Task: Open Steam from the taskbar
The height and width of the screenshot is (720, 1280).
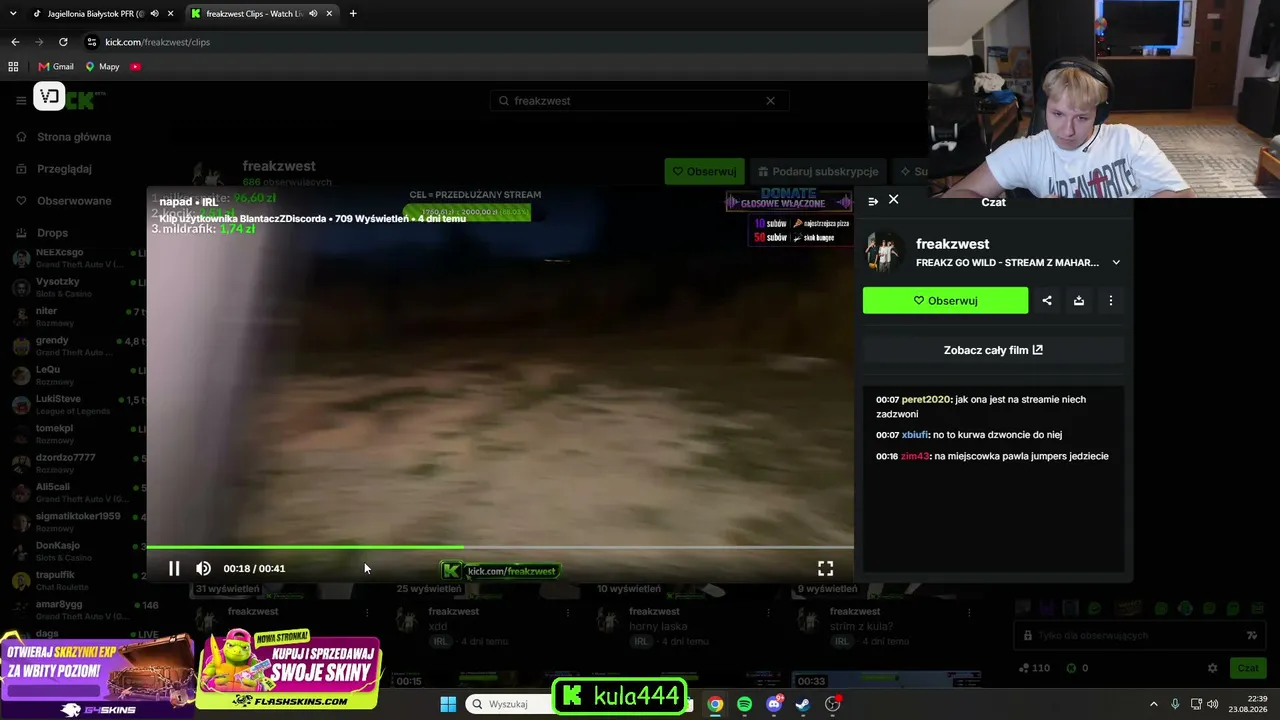Action: click(803, 704)
